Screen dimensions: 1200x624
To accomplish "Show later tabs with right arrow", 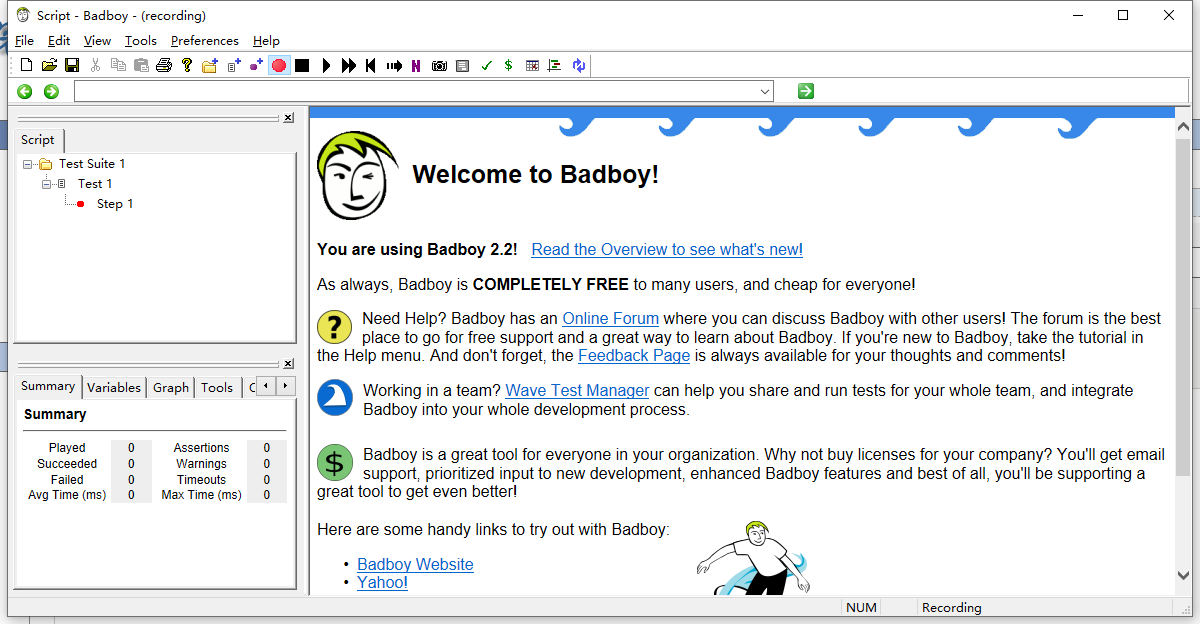I will 286,386.
